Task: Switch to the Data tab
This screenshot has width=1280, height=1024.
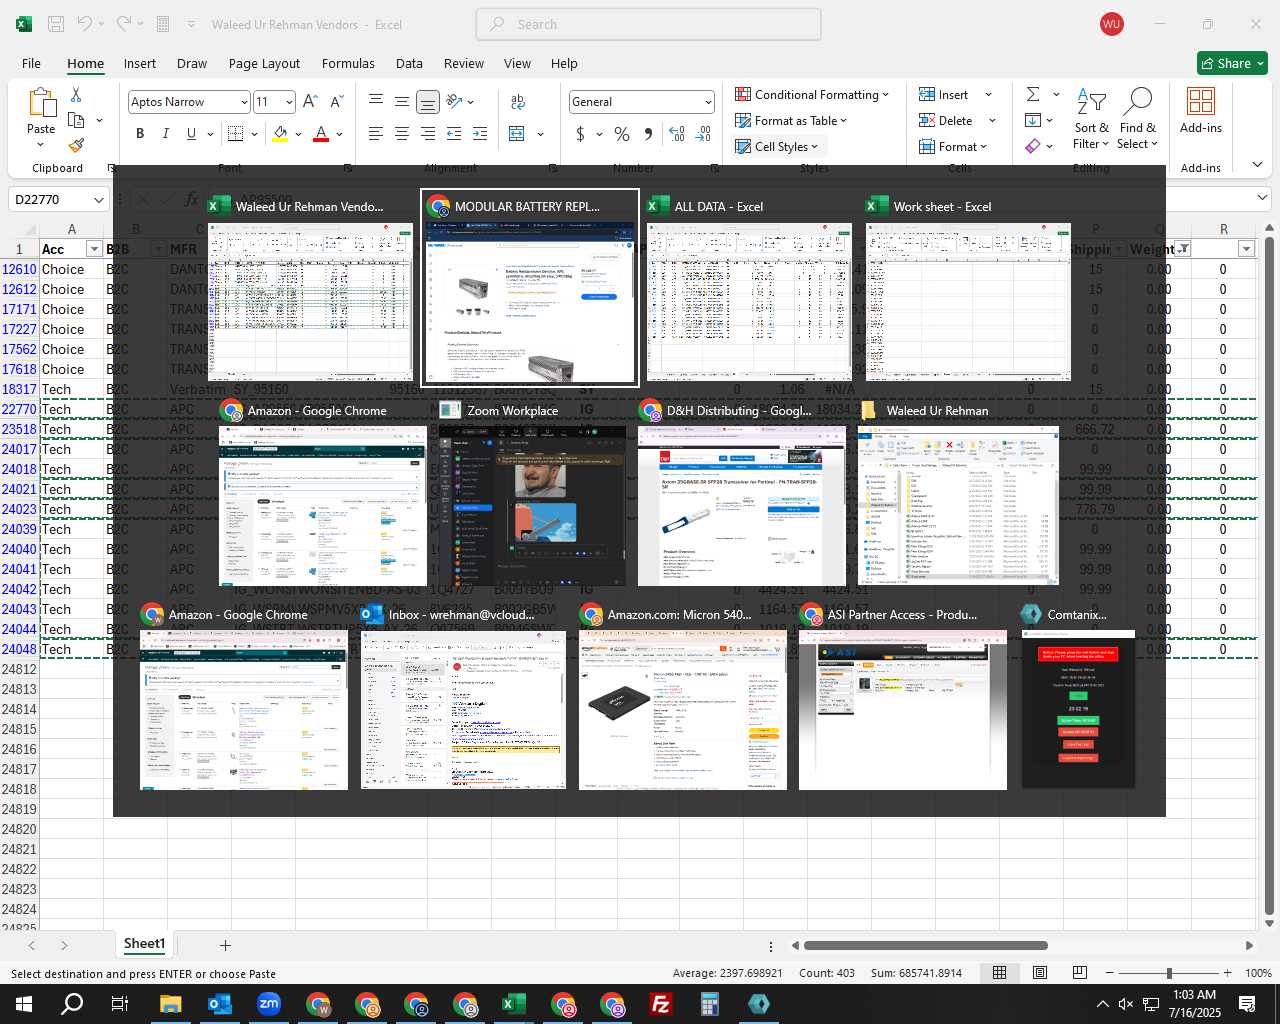Action: pos(409,63)
